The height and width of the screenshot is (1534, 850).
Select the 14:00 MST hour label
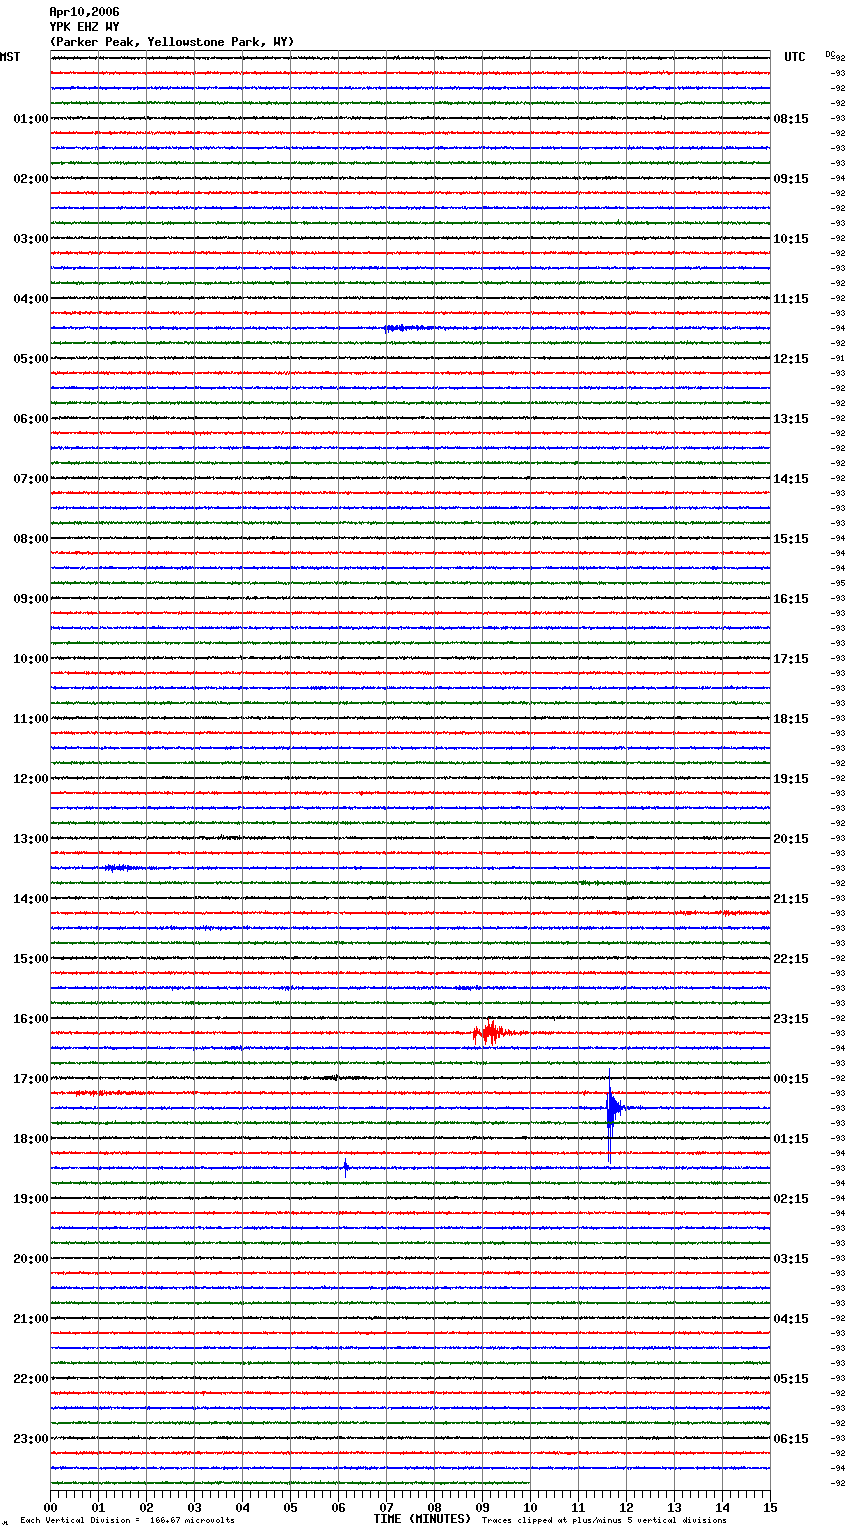click(30, 899)
